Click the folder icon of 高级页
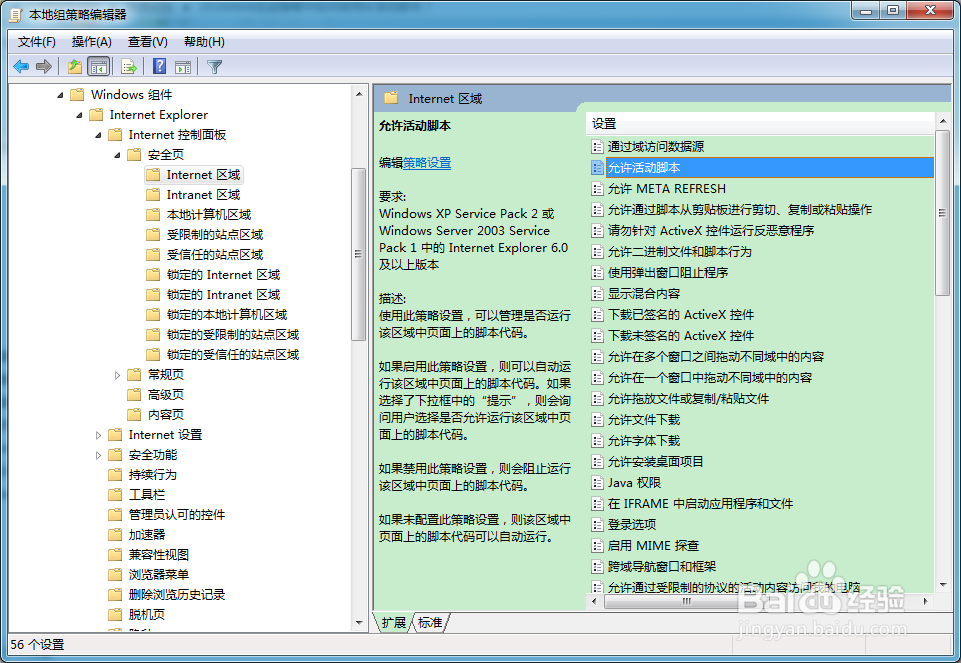This screenshot has height=663, width=961. tap(134, 395)
